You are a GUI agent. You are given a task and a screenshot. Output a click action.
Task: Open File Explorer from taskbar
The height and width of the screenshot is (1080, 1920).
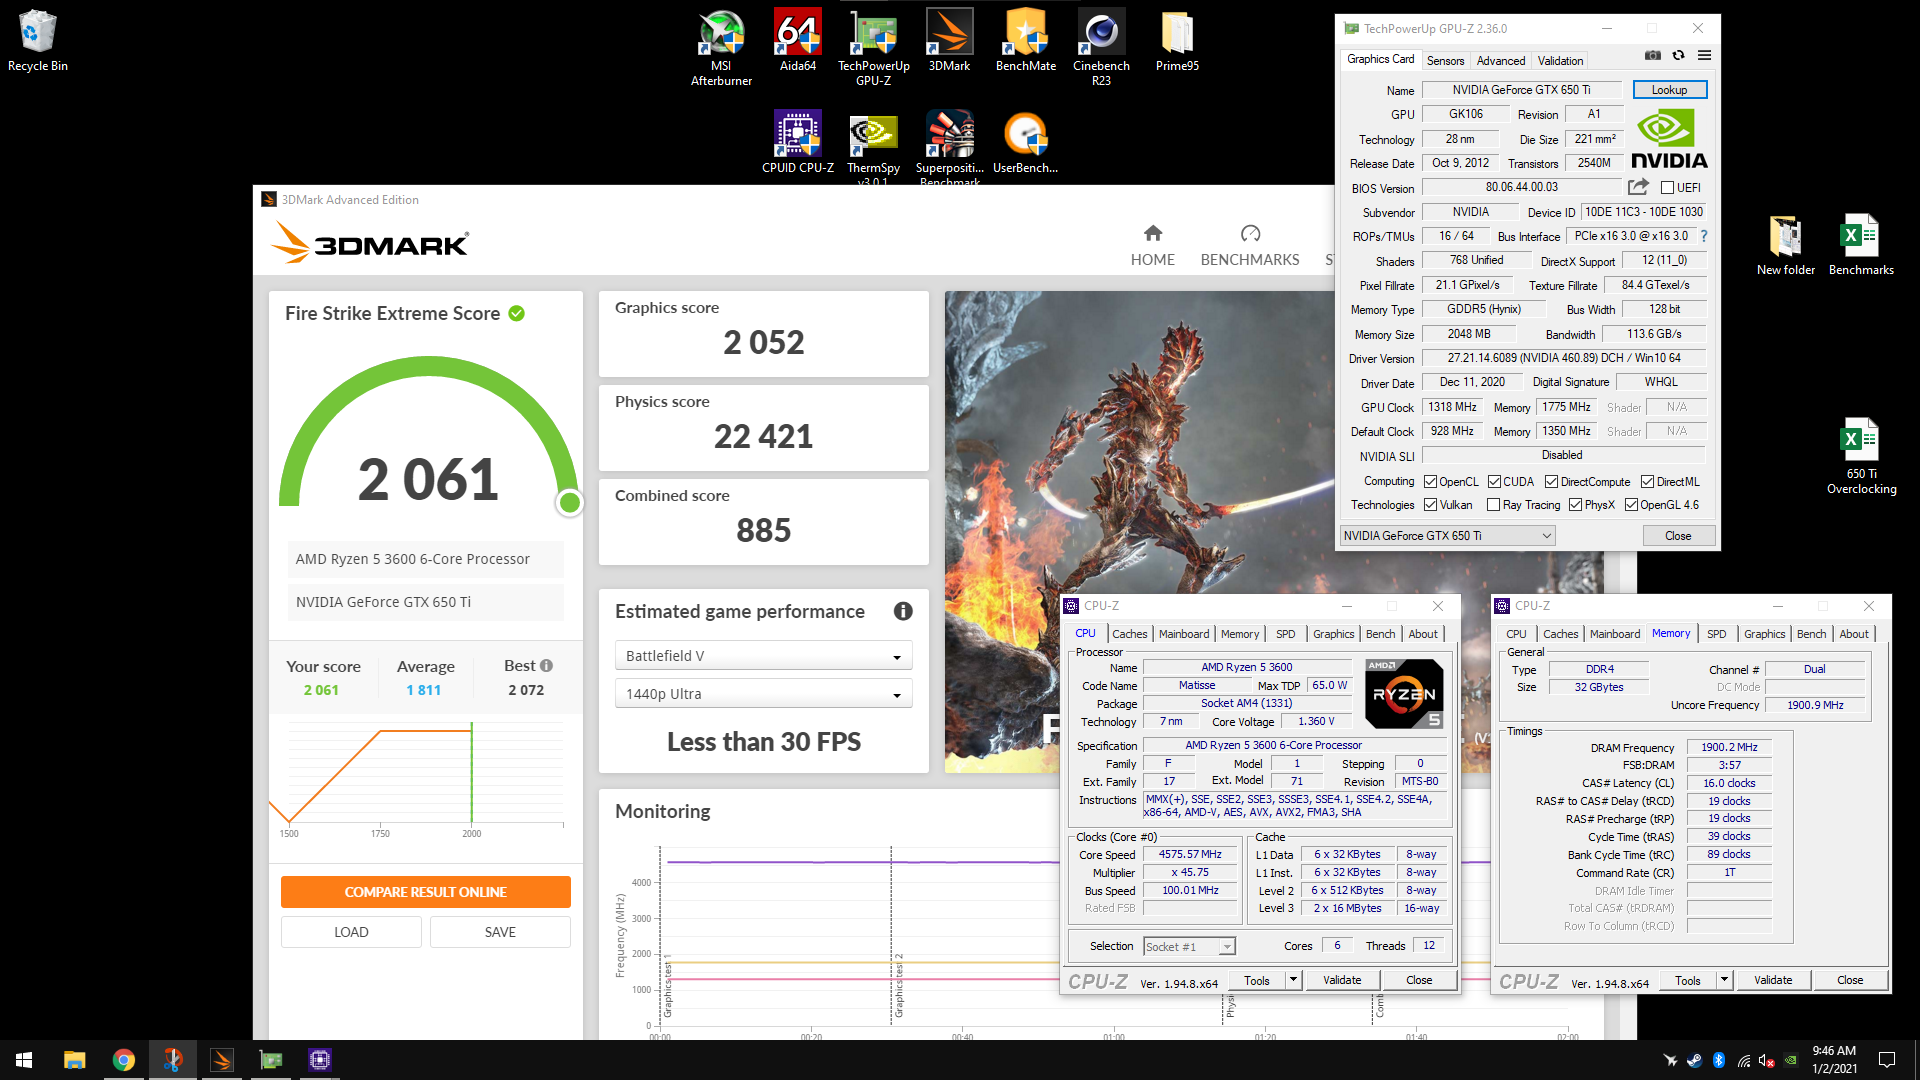point(74,1060)
